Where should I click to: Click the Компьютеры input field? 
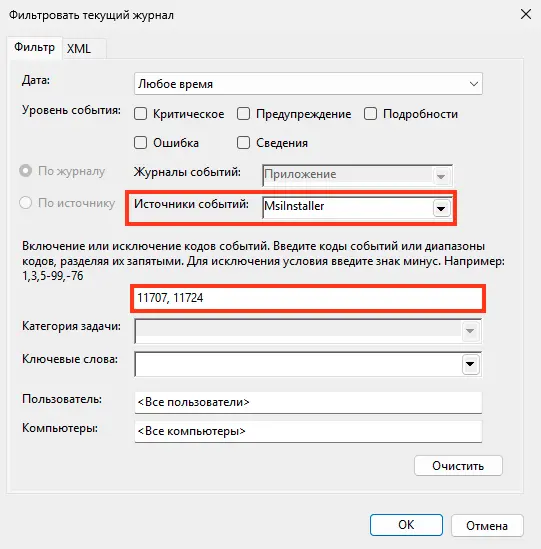pyautogui.click(x=308, y=431)
